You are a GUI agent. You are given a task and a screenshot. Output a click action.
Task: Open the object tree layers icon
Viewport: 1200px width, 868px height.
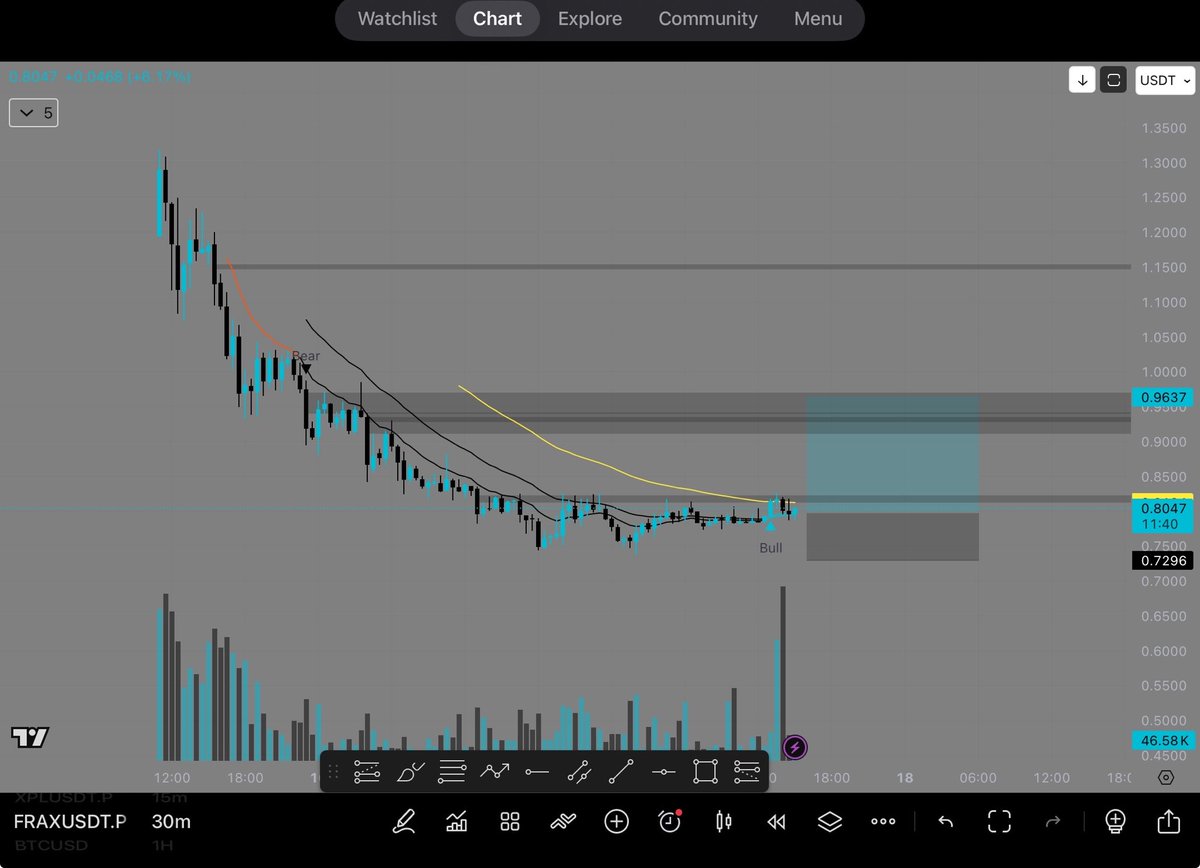(829, 822)
